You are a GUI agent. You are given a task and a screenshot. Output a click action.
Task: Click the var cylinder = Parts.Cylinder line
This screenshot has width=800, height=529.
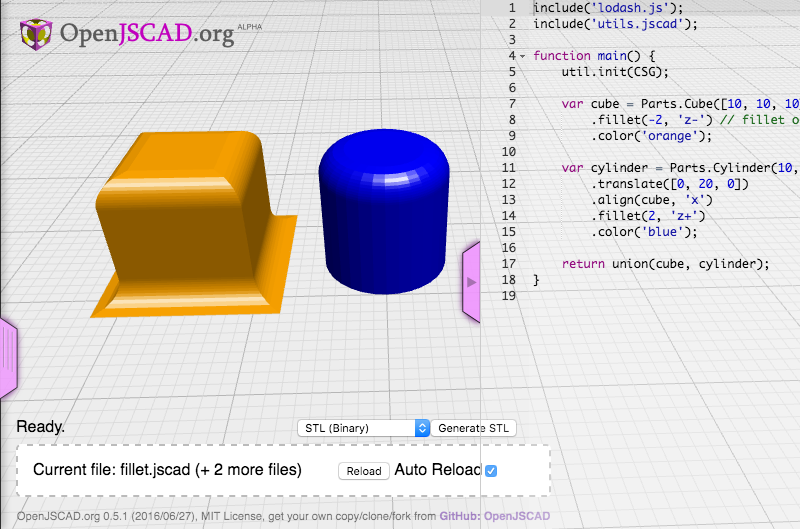click(x=681, y=168)
